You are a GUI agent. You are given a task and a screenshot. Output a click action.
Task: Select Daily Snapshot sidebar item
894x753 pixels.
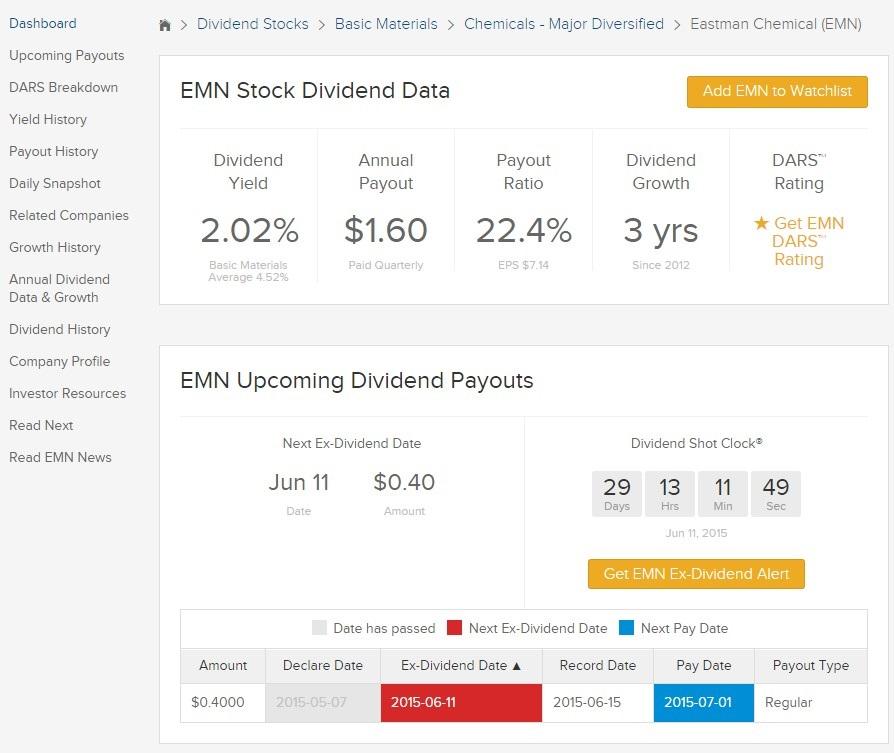55,183
